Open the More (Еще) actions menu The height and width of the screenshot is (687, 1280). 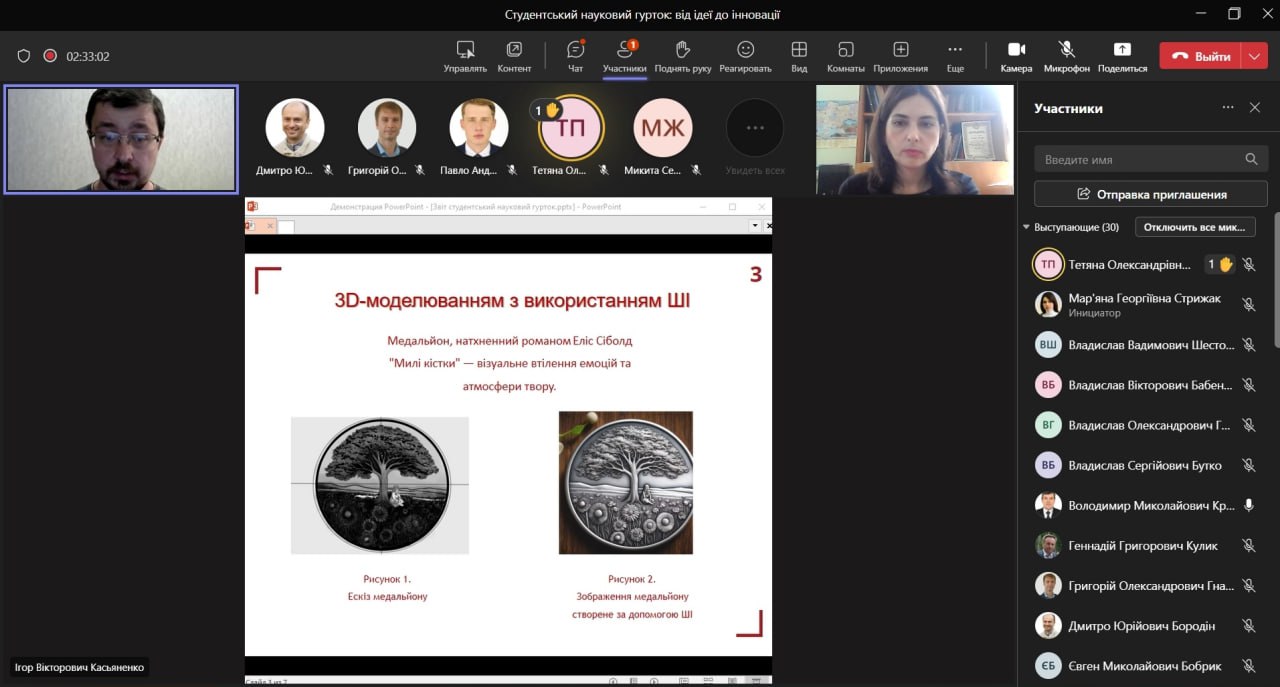955,50
